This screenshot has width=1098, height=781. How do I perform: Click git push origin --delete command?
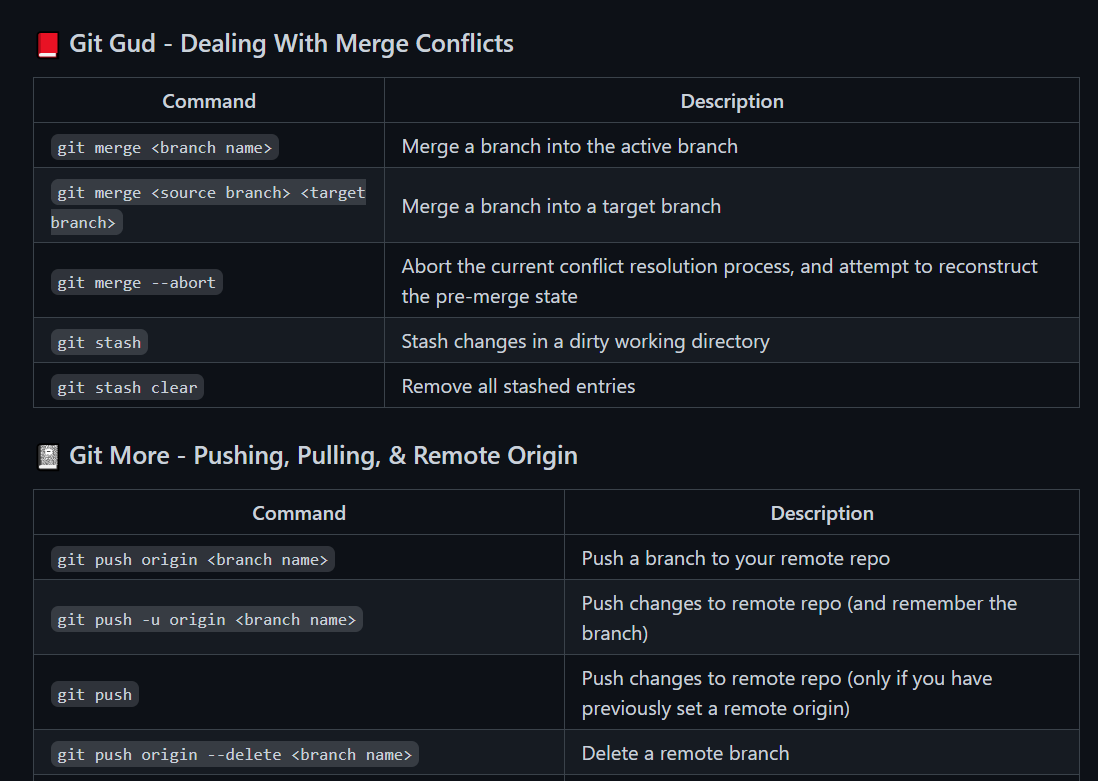(x=235, y=754)
